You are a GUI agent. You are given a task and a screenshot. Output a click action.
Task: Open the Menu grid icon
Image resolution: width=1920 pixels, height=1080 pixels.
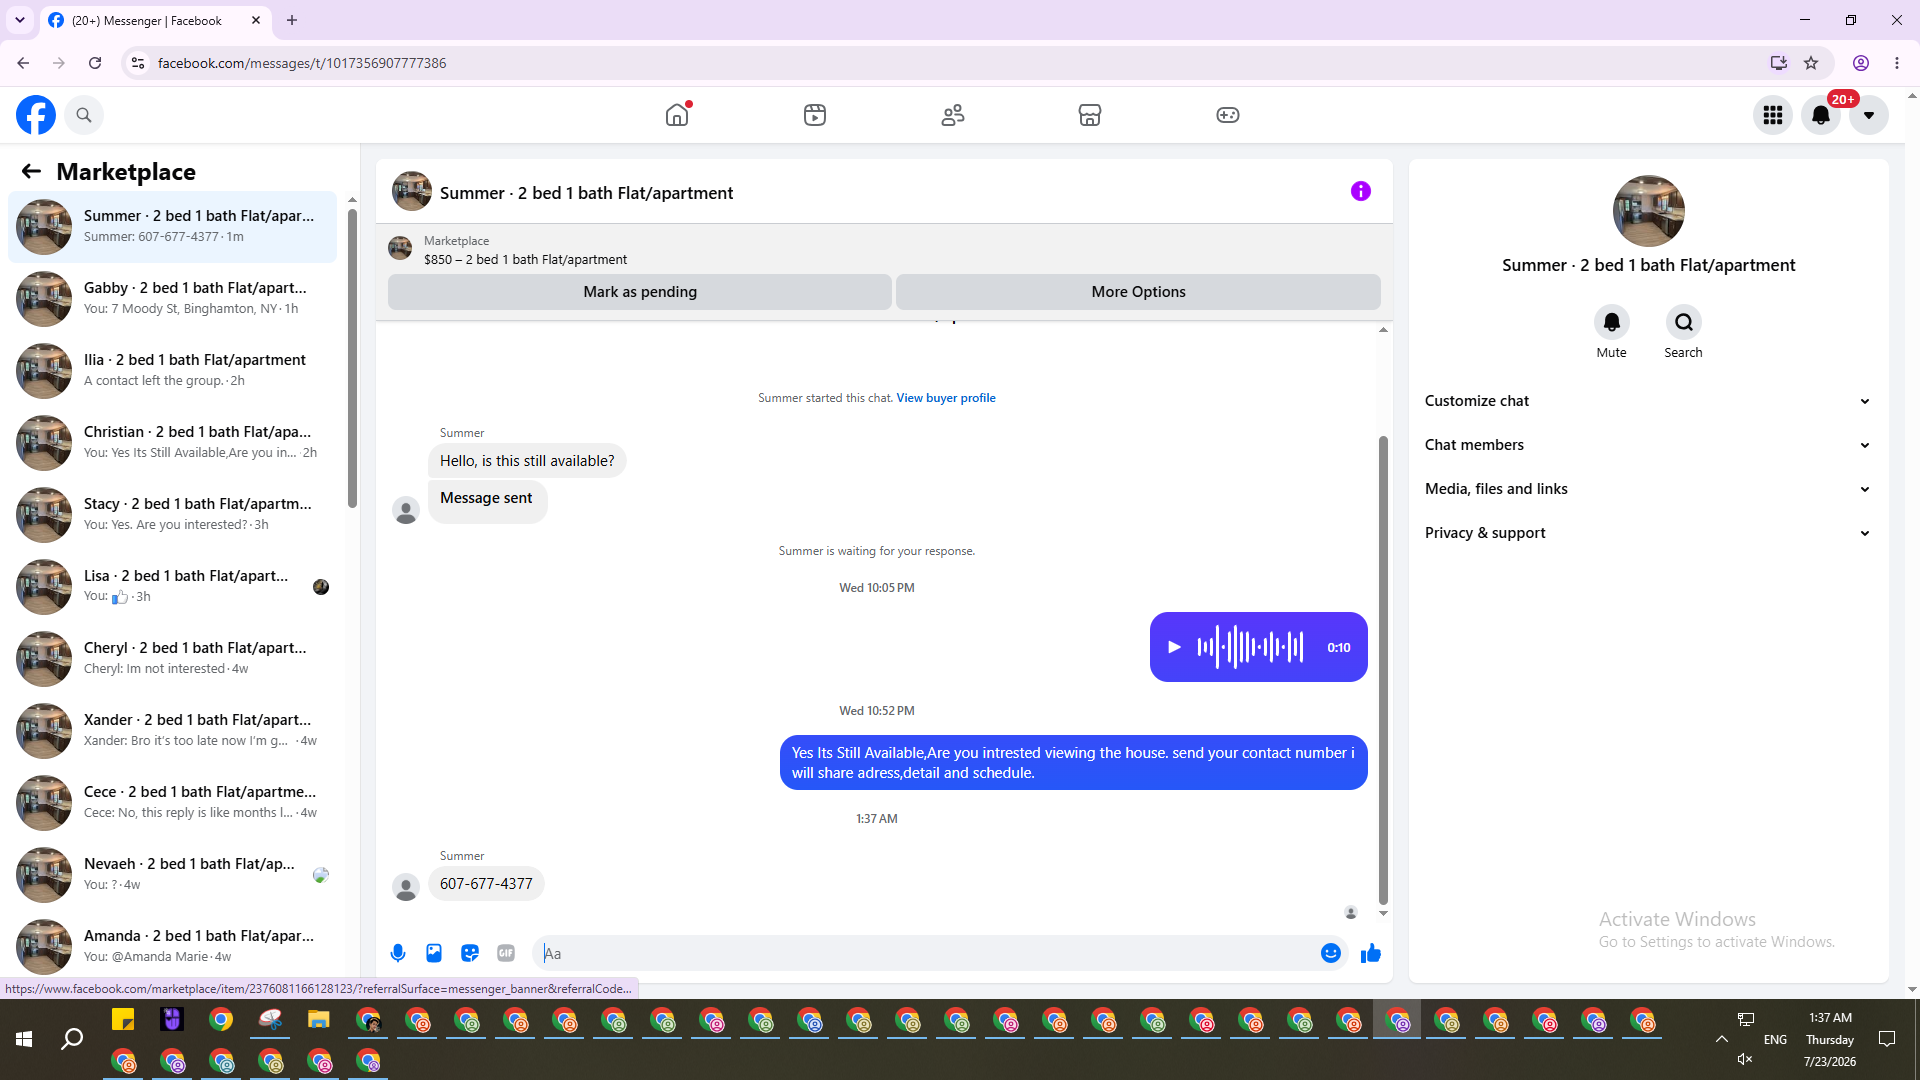[1773, 115]
